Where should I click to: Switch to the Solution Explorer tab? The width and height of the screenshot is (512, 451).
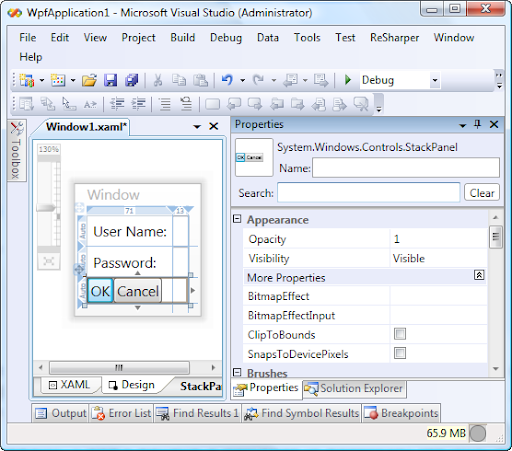pos(354,389)
